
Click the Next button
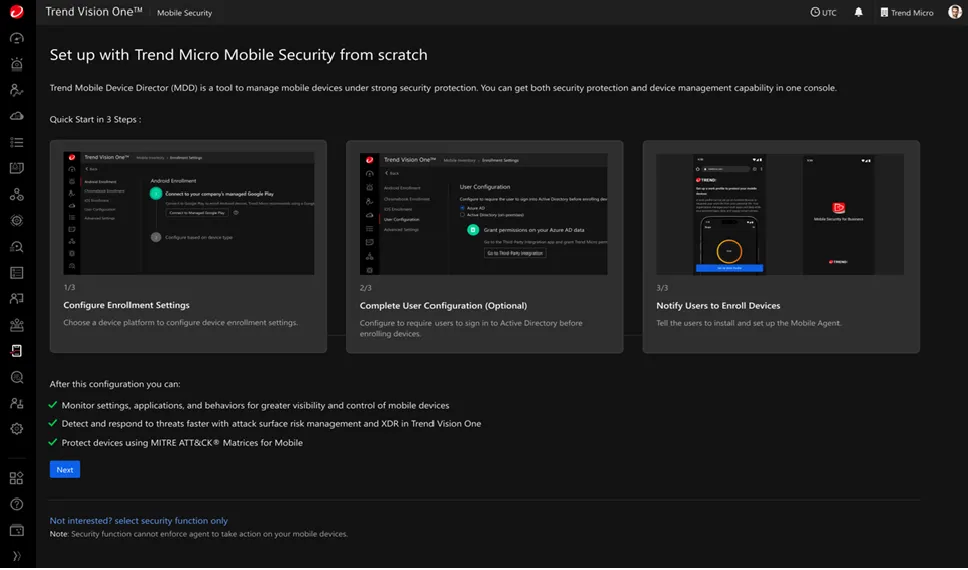[65, 469]
